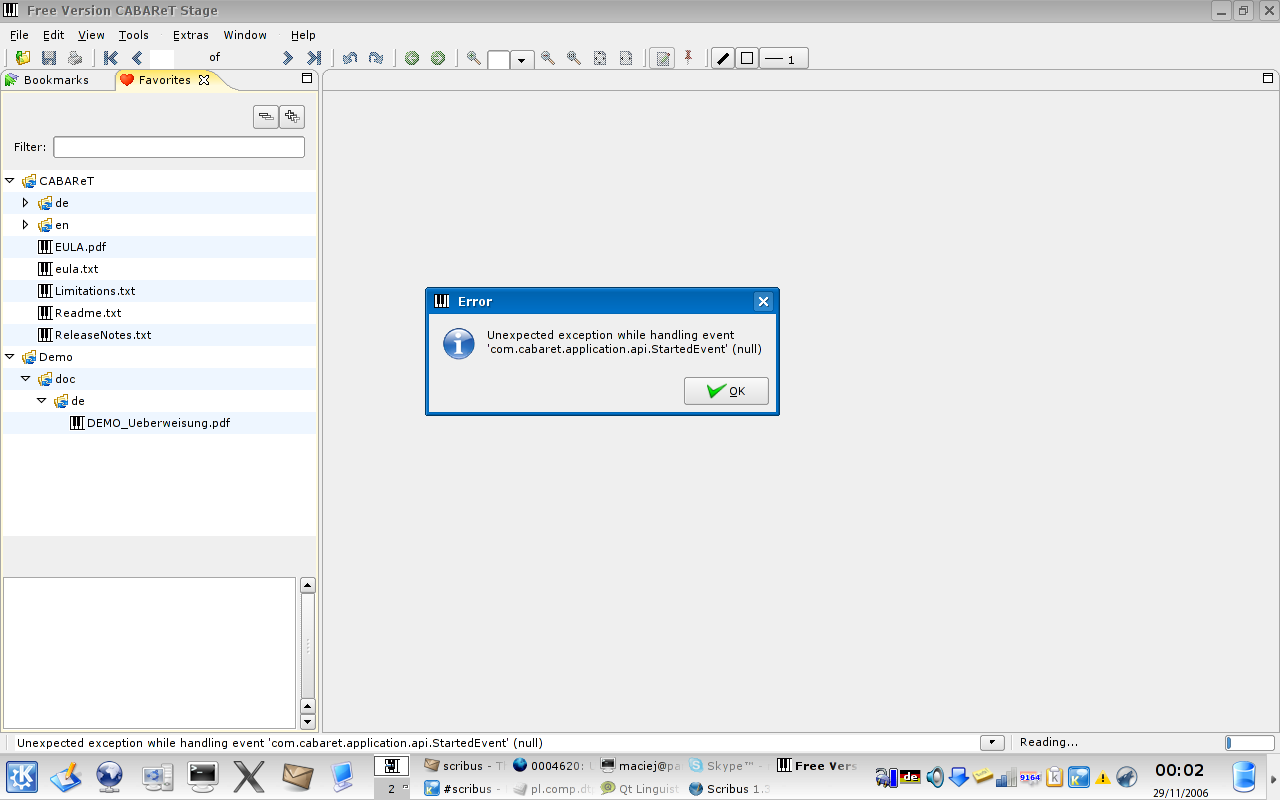Switch to the Bookmarks tab
The image size is (1280, 800).
(x=56, y=80)
